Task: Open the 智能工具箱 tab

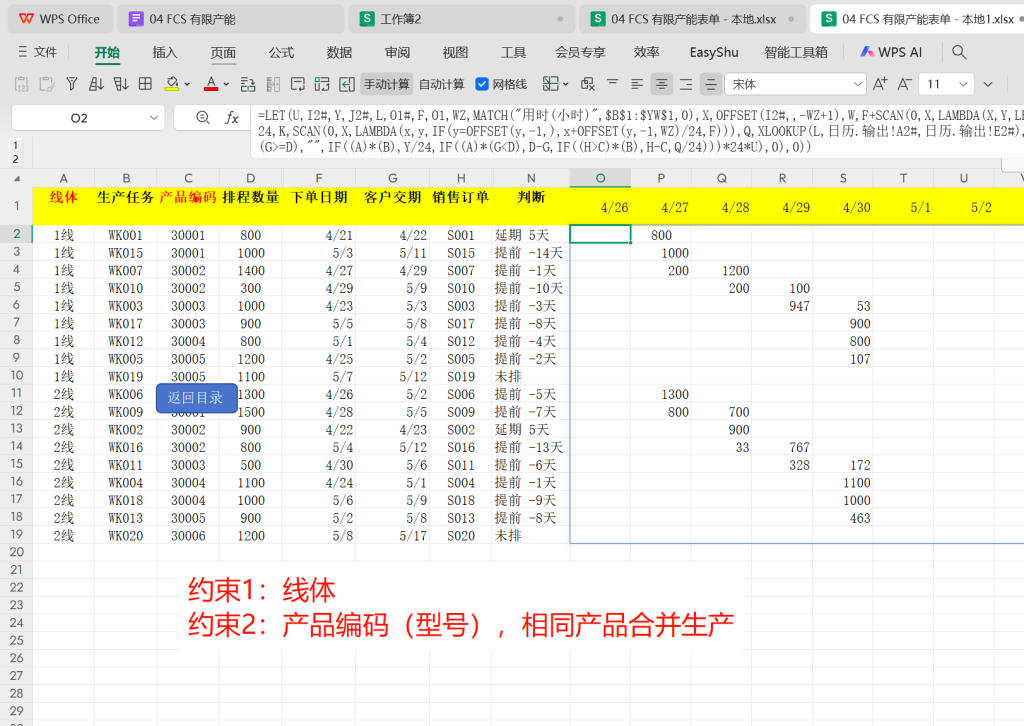Action: pos(795,52)
